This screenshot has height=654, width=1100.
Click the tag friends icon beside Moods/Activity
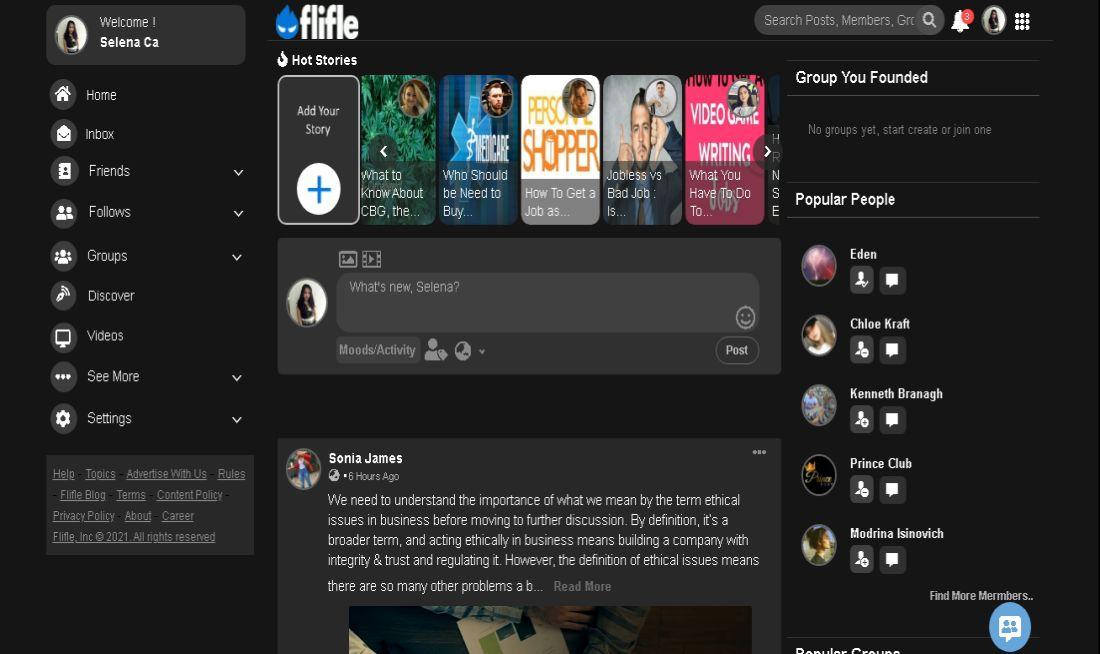pyautogui.click(x=435, y=350)
